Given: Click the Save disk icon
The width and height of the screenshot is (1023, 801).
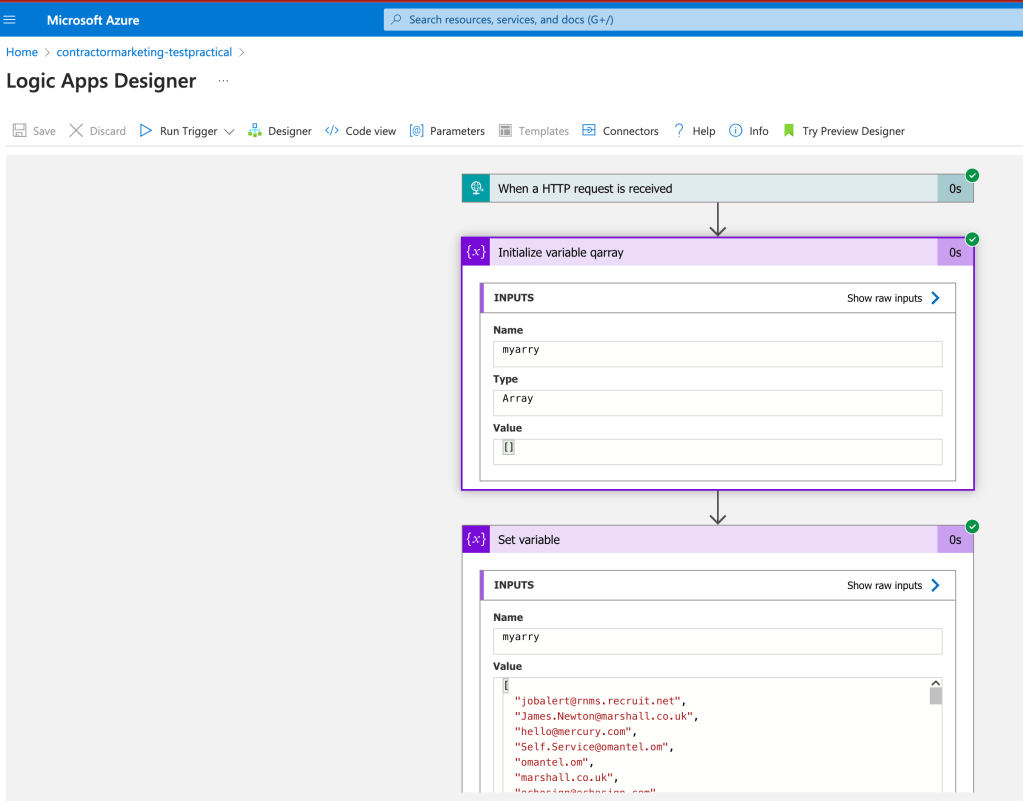Looking at the screenshot, I should pyautogui.click(x=20, y=130).
